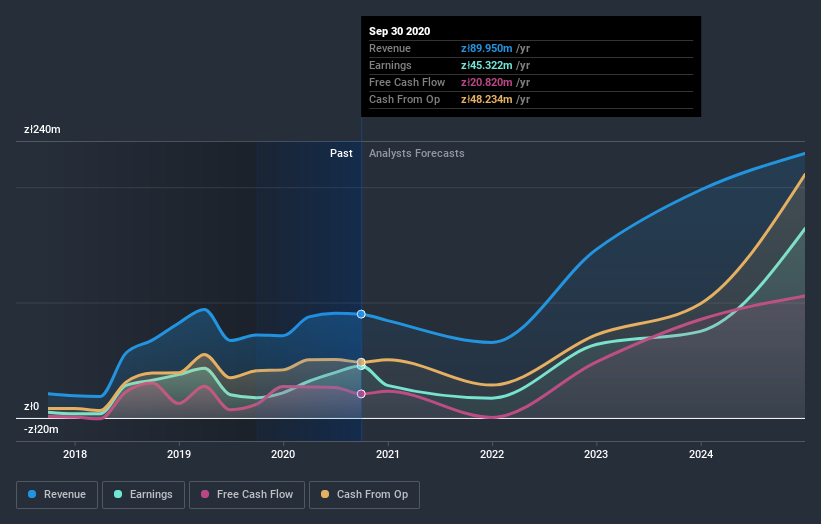Click the zł20.820m free cash flow value

coord(486,82)
